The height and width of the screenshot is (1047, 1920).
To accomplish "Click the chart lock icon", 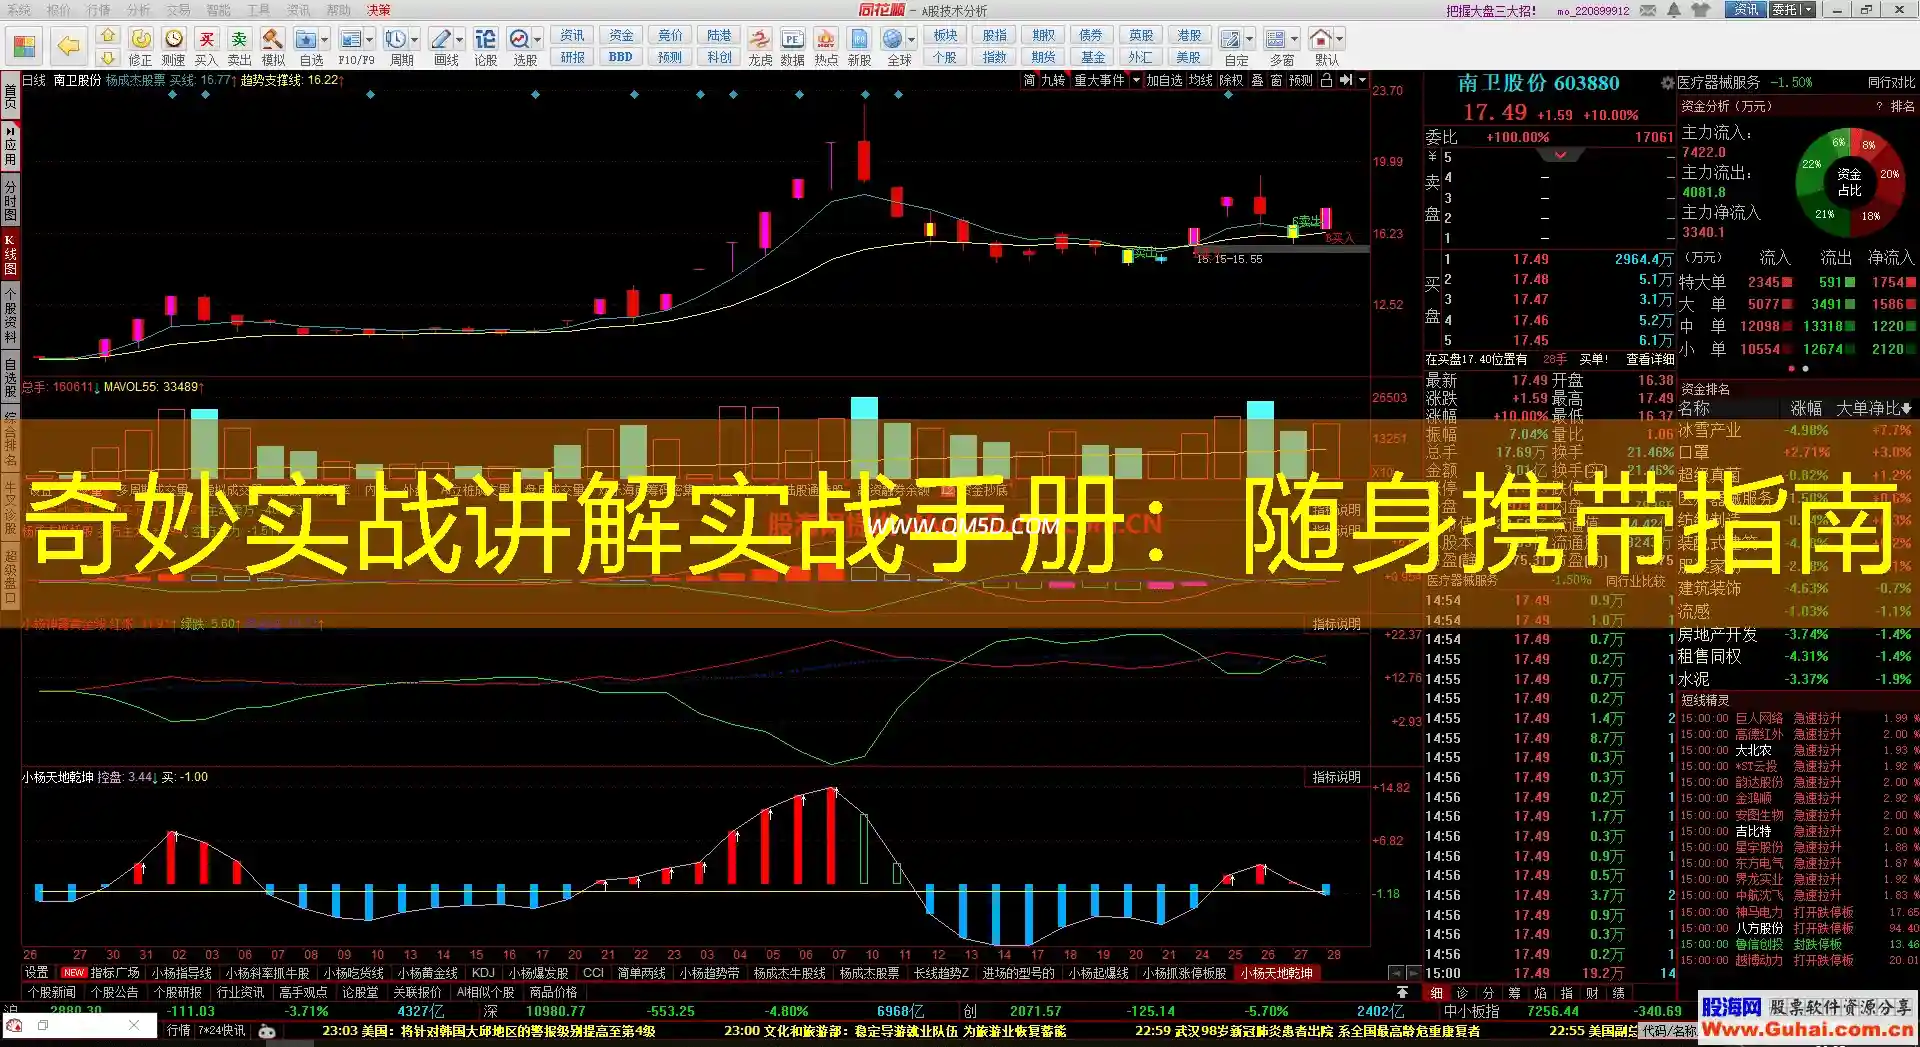I will 1326,80.
